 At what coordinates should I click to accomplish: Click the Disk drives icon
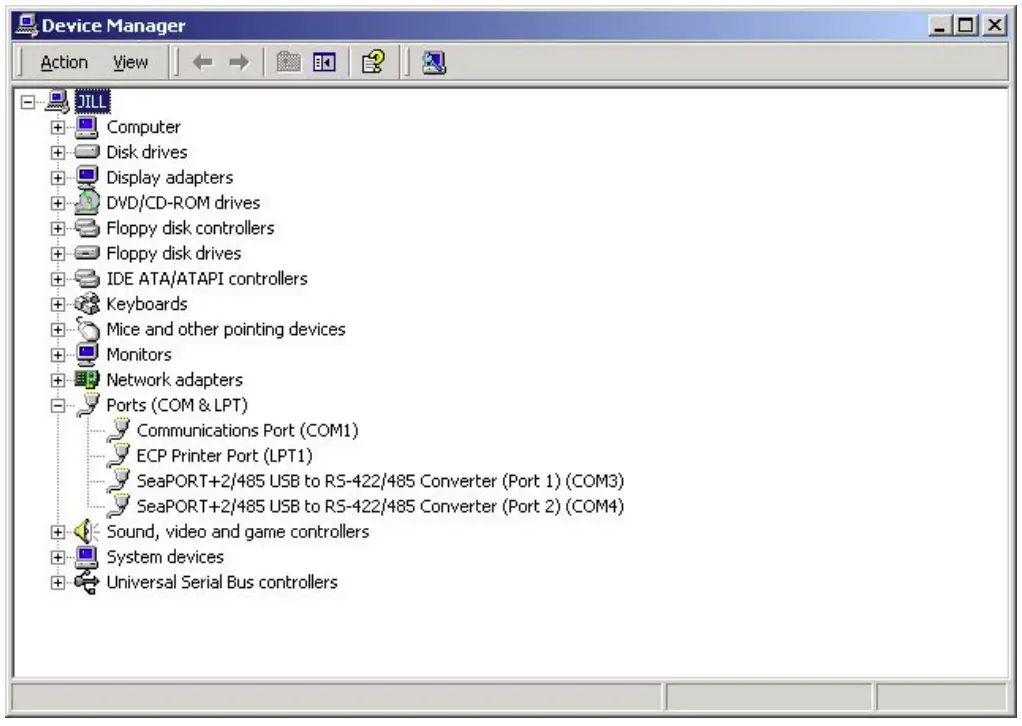coord(87,152)
